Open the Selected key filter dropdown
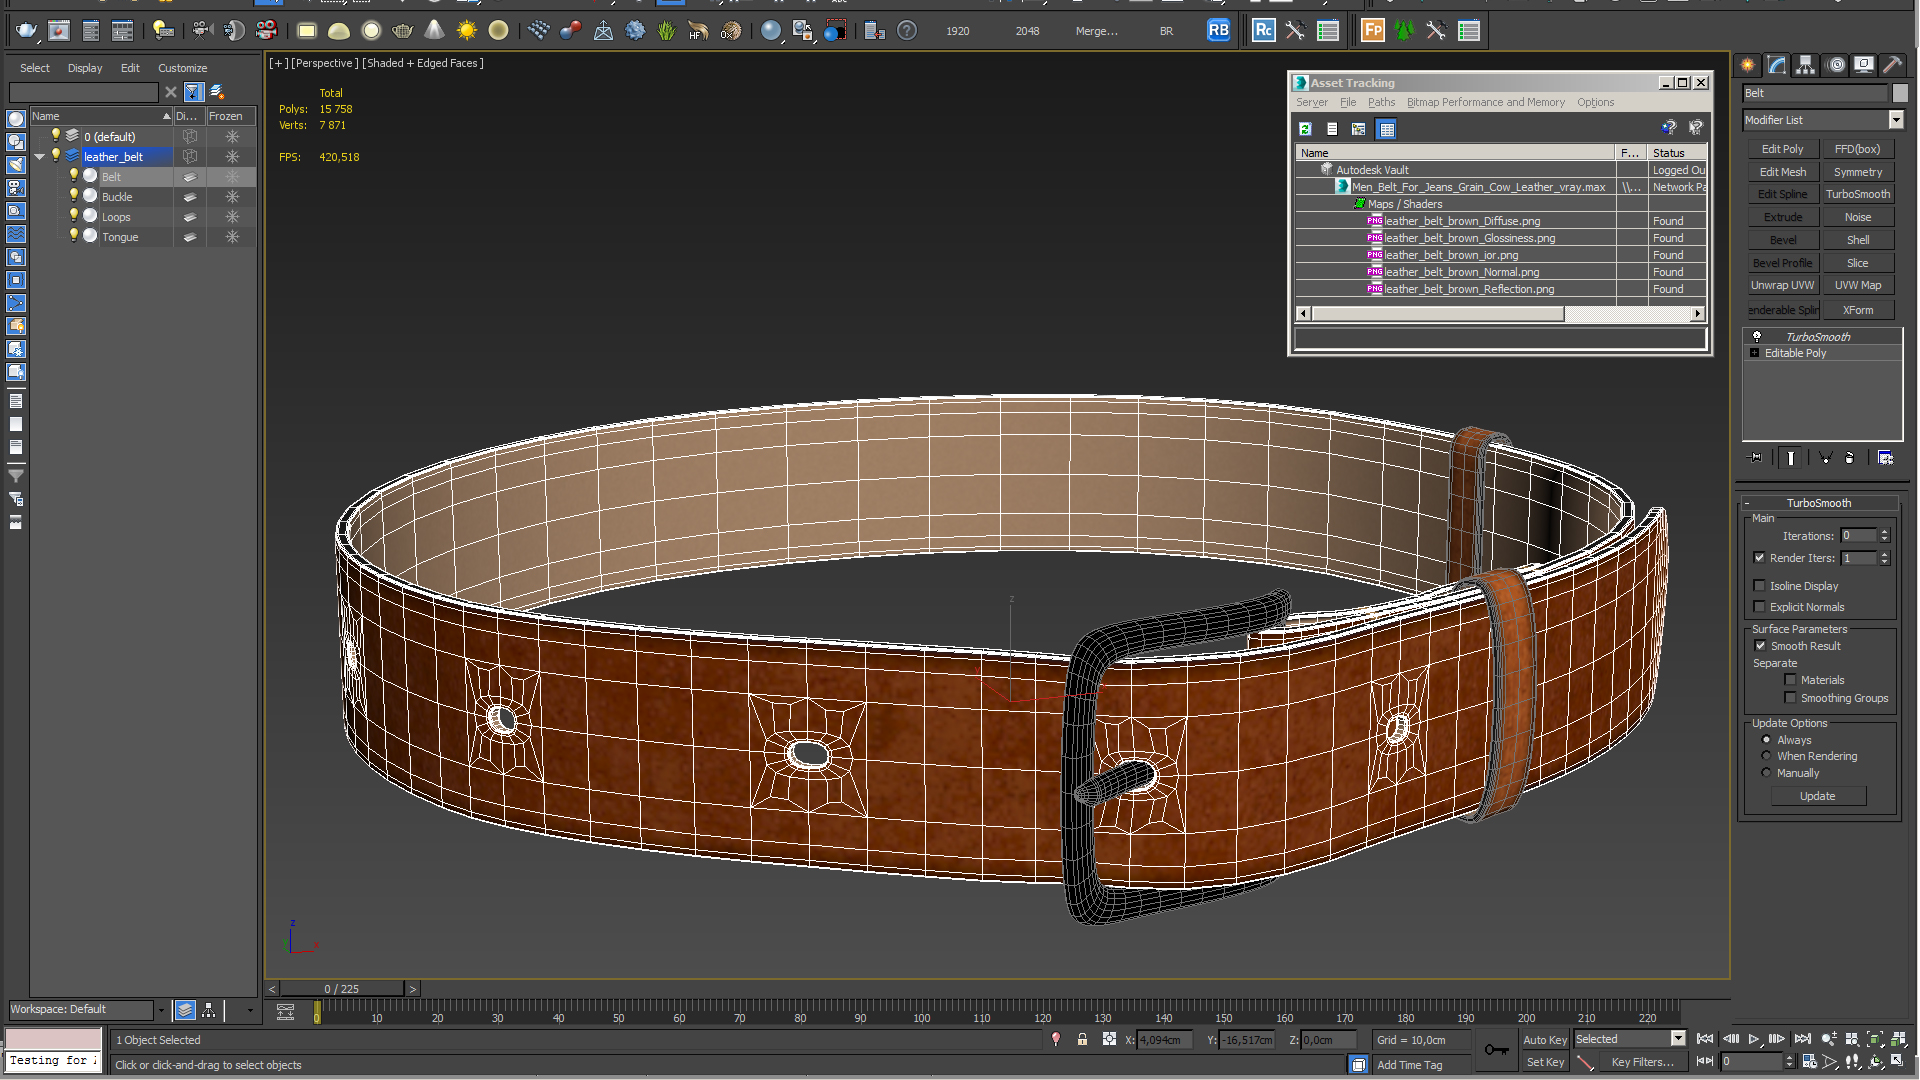 pos(1678,1039)
